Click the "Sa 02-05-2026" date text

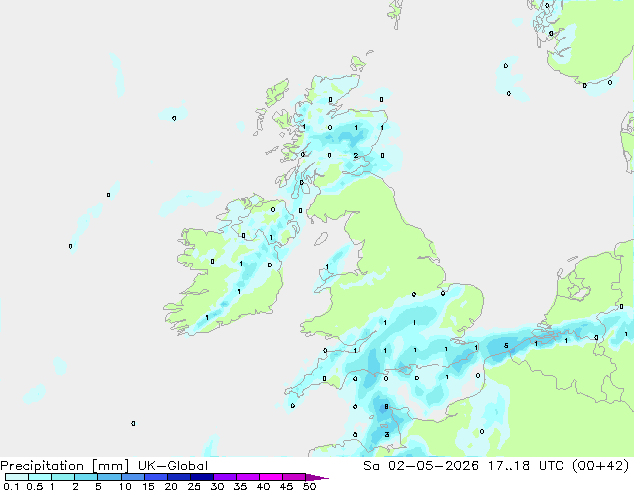click(421, 466)
